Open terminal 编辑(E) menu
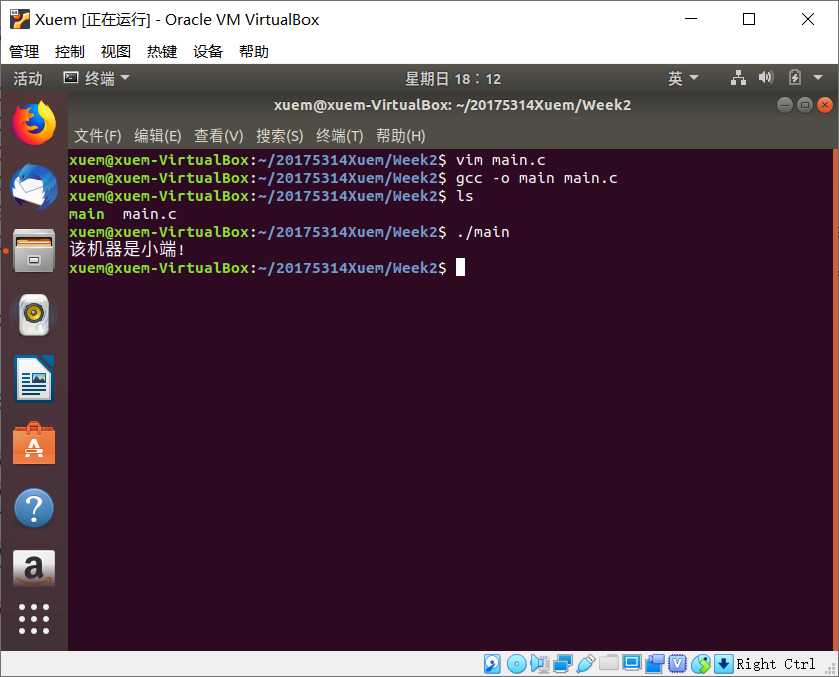The width and height of the screenshot is (839, 677). 158,136
